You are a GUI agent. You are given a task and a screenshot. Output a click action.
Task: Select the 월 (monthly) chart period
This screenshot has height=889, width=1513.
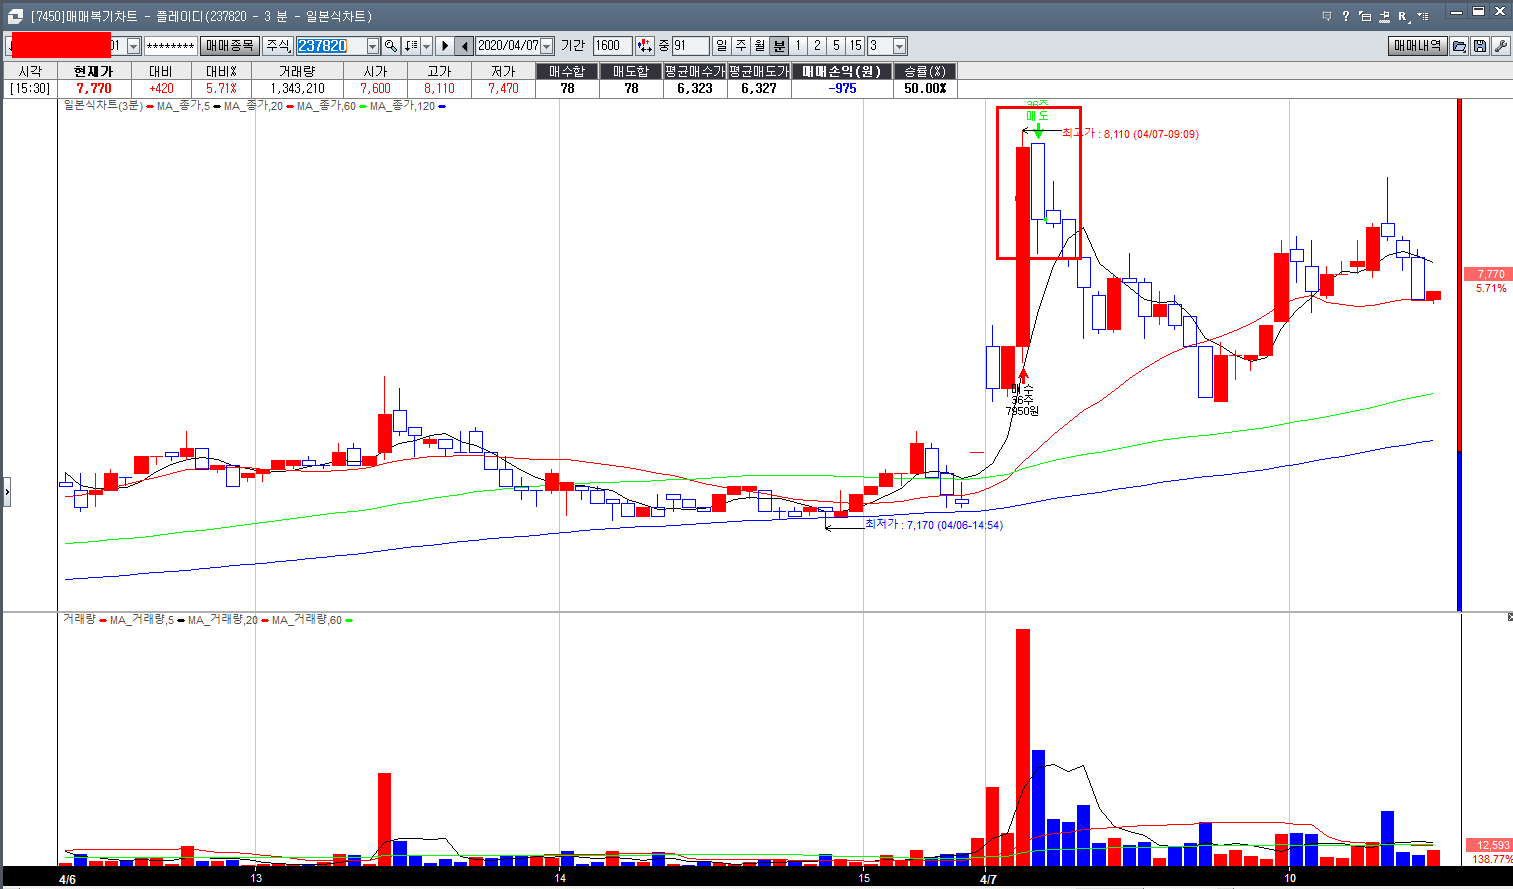pos(760,46)
